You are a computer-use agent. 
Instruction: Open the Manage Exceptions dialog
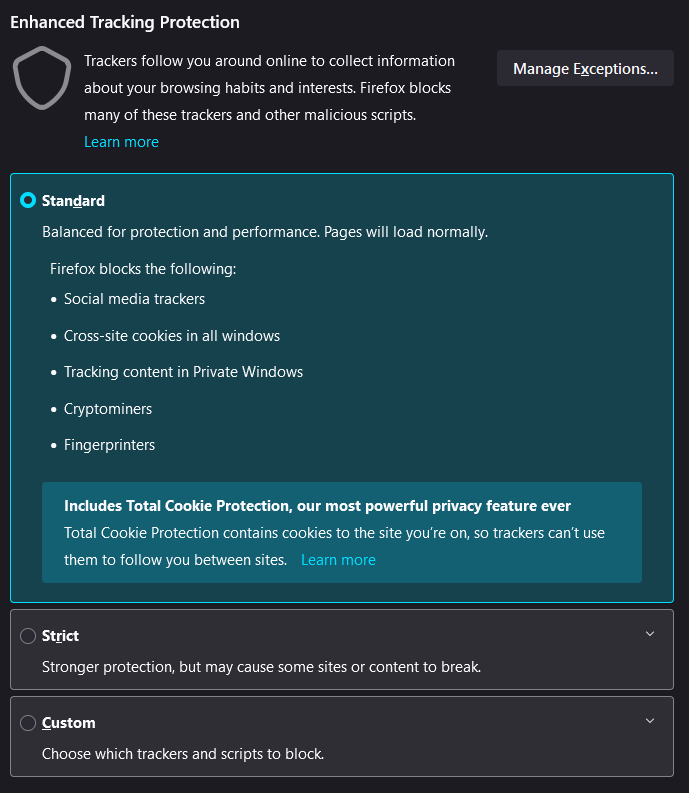585,68
